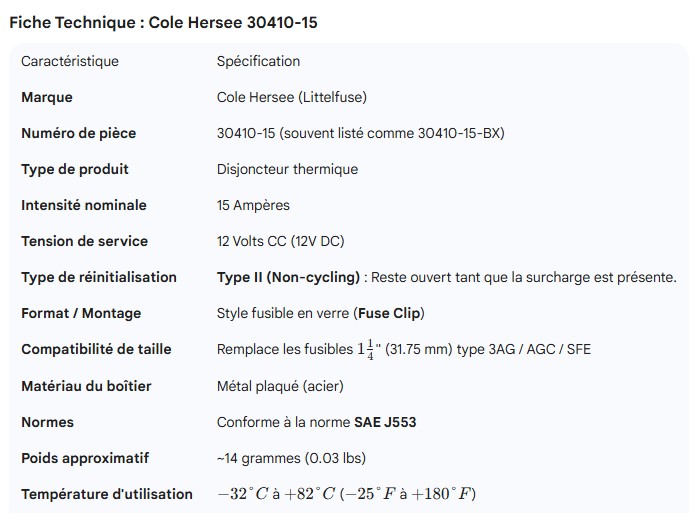The width and height of the screenshot is (698, 514).
Task: Select the Numéro de pièce label
Action: [78, 134]
